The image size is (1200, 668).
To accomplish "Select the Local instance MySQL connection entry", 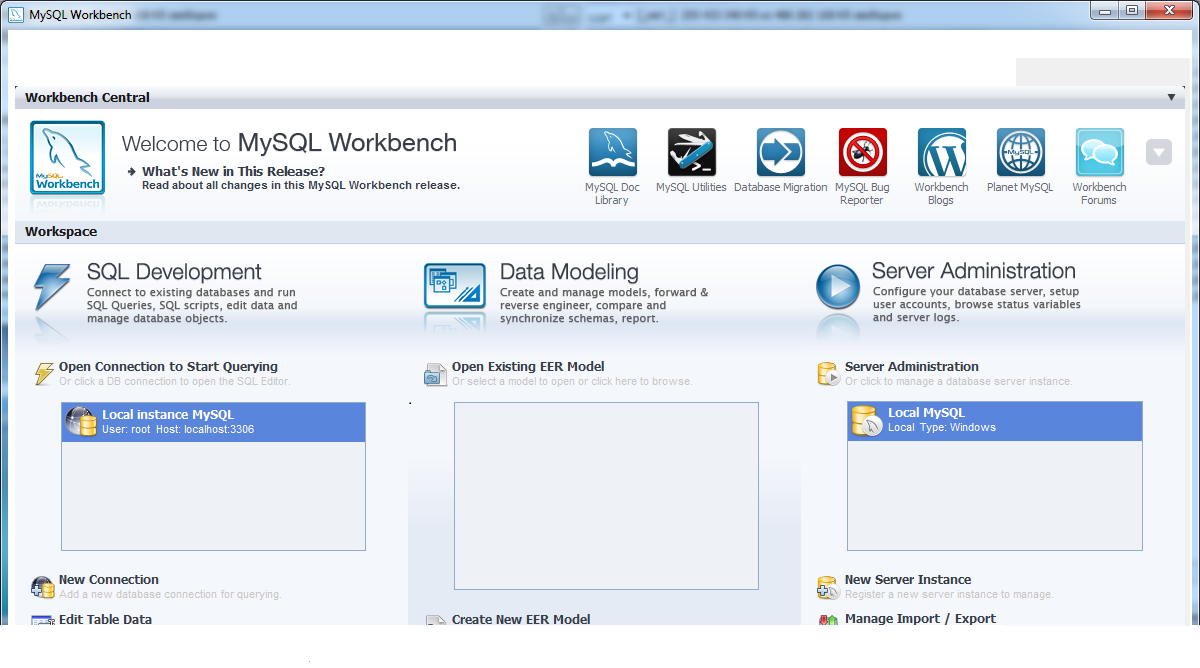I will (x=213, y=422).
